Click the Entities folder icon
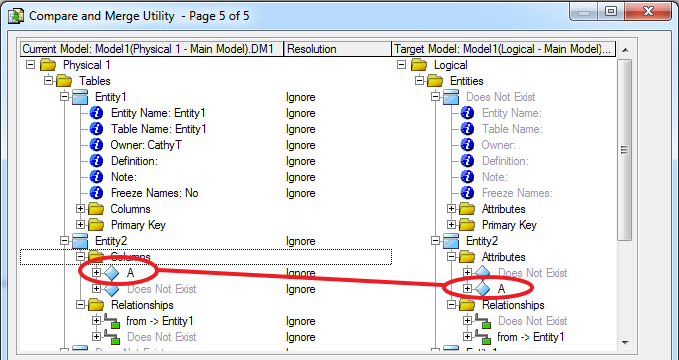The height and width of the screenshot is (360, 679). 435,81
